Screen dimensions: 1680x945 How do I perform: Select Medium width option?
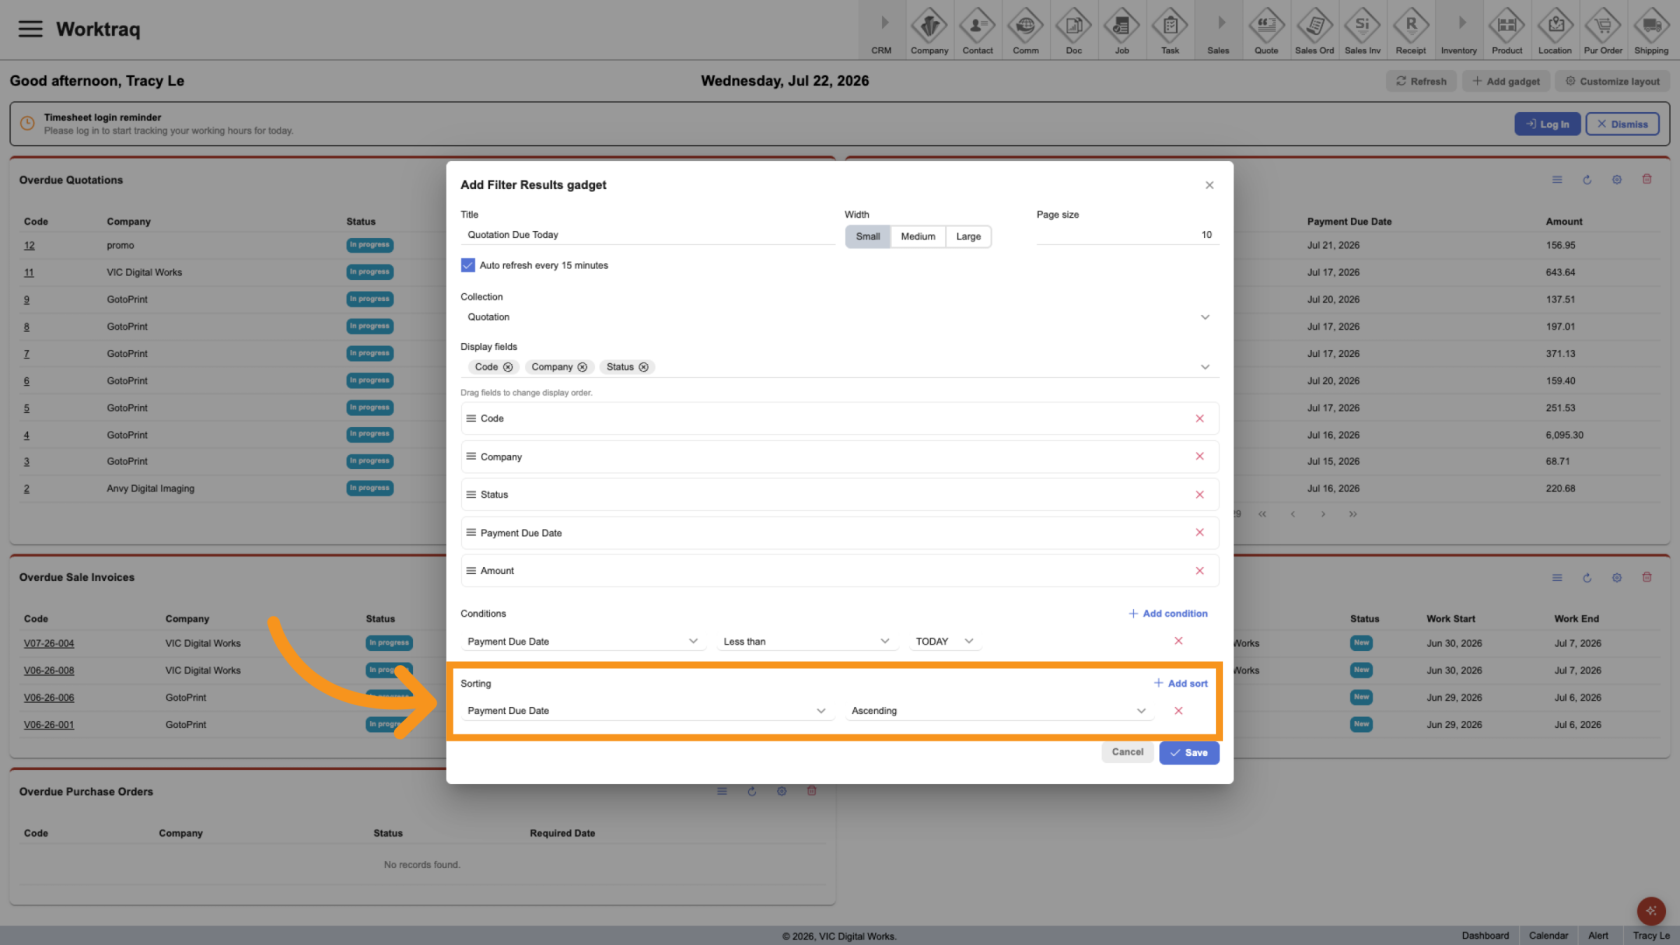[918, 236]
